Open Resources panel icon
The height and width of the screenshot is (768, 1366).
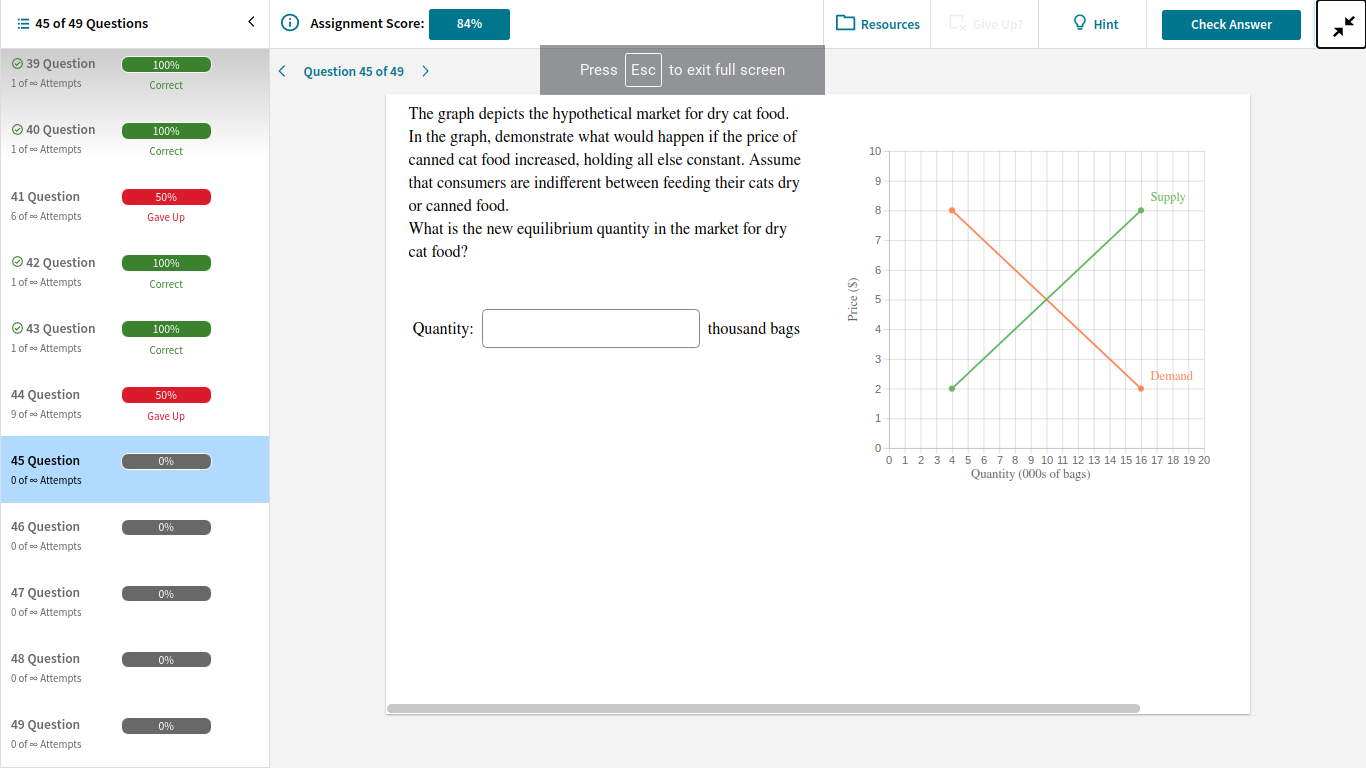click(x=846, y=23)
